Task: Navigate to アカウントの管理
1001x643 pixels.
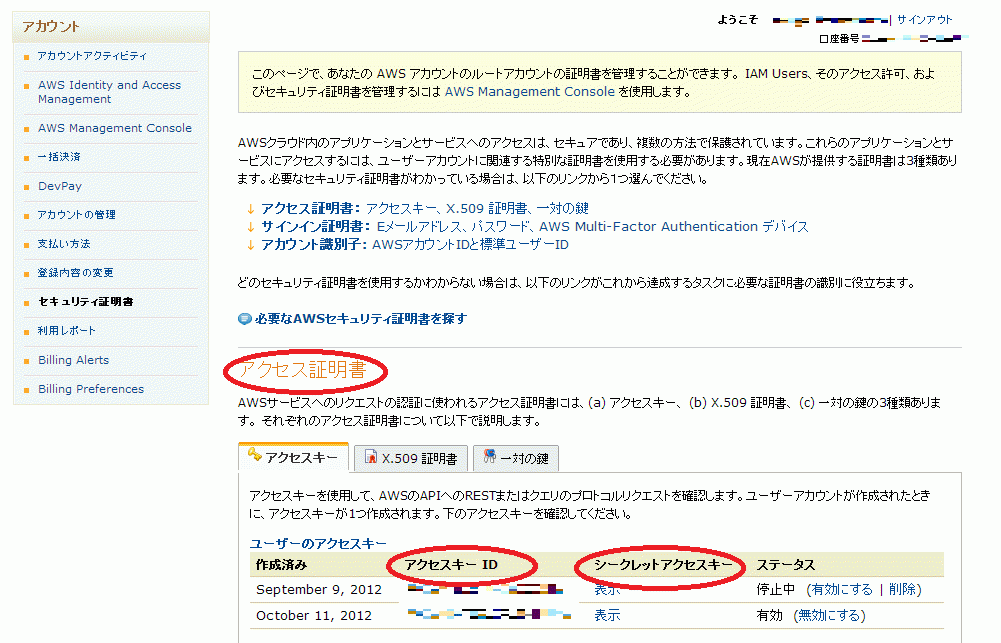Action: coord(77,215)
